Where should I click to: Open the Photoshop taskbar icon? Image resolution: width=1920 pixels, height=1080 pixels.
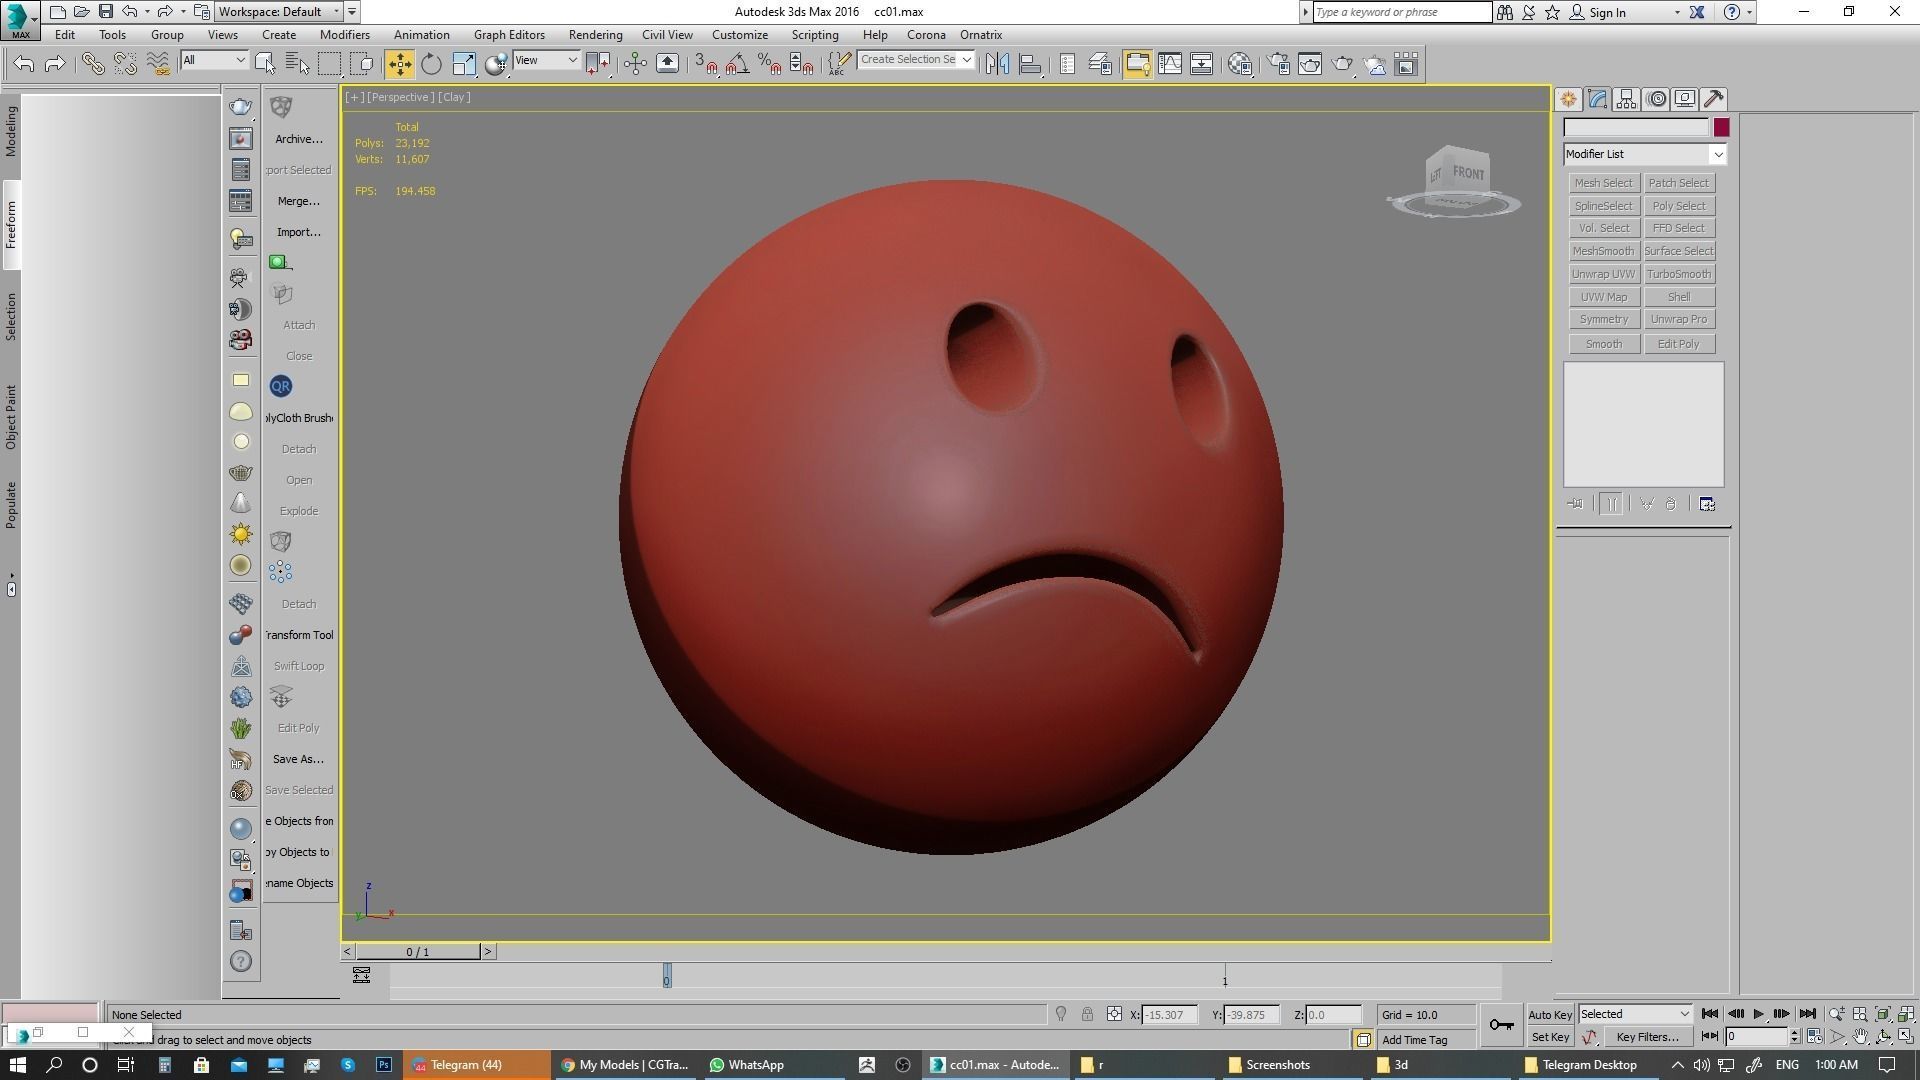pos(384,1065)
